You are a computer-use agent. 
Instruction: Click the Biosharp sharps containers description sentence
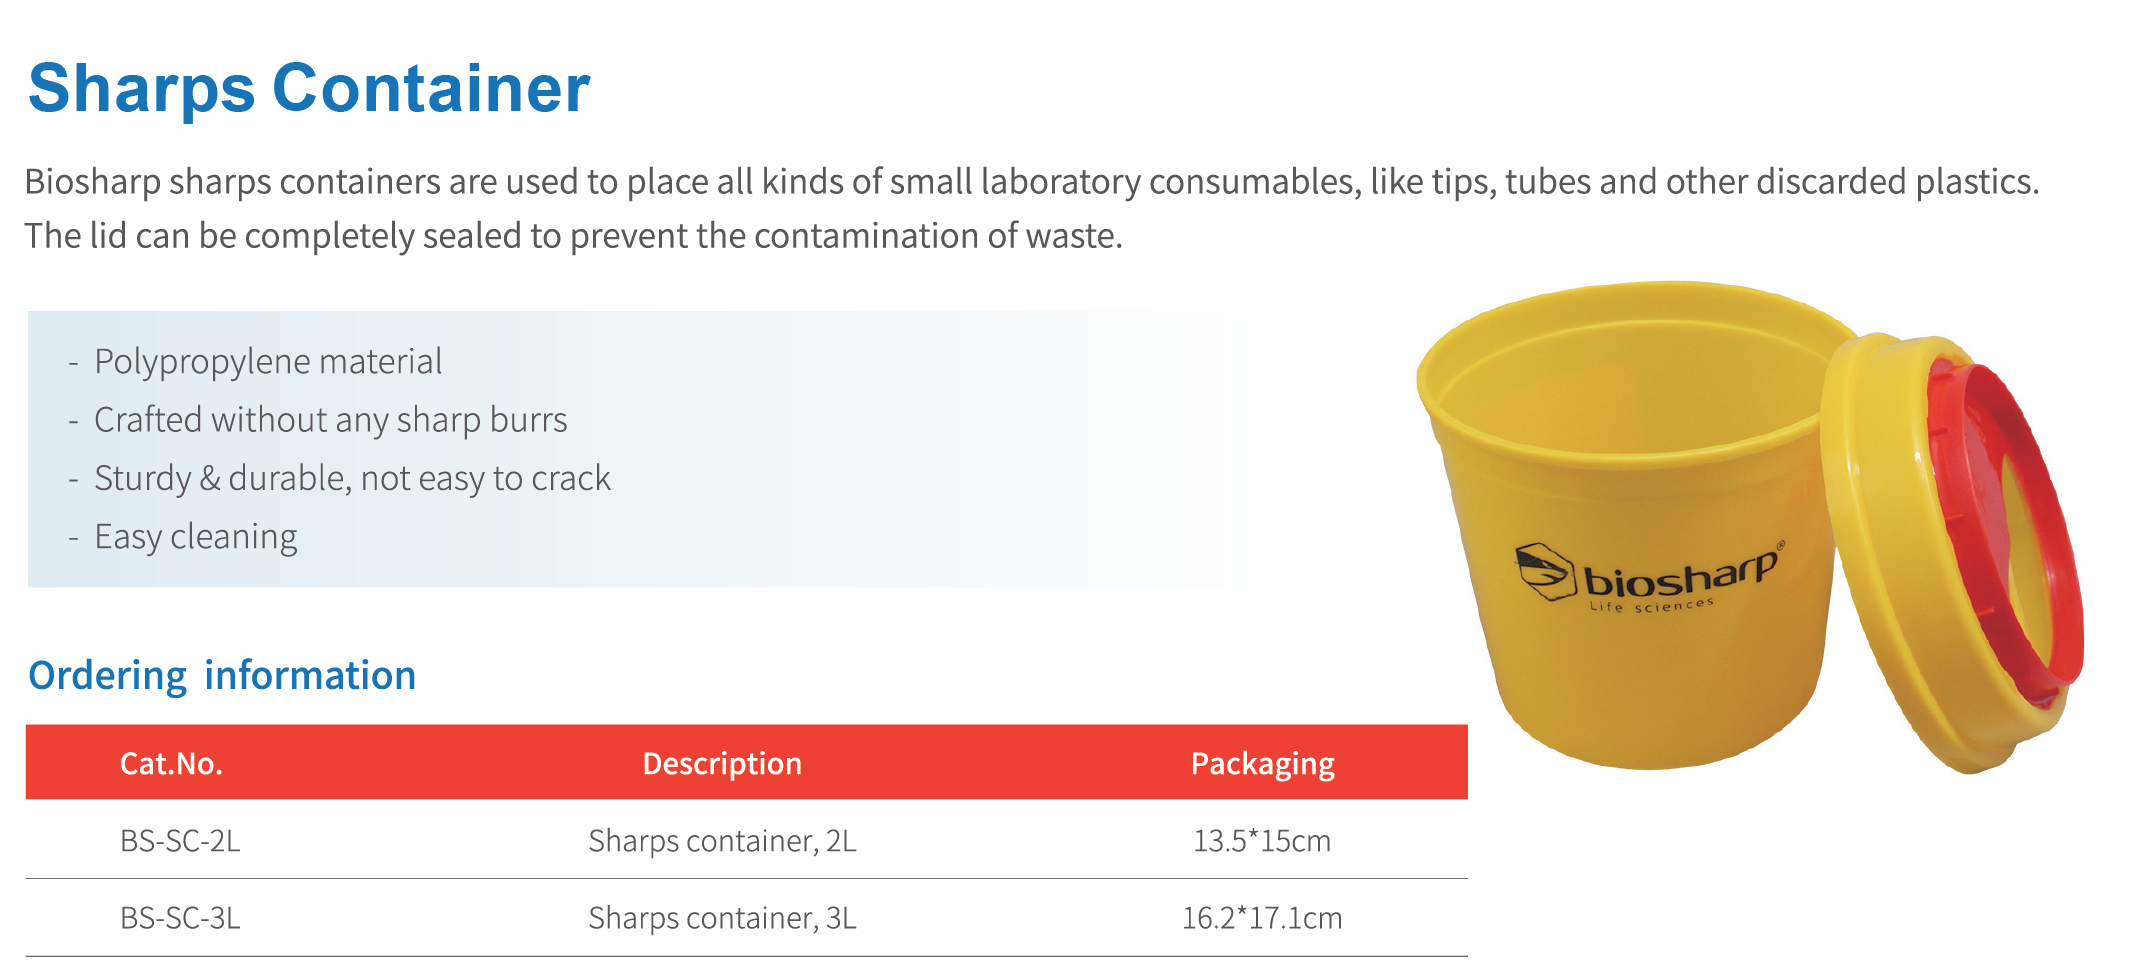tap(1030, 182)
